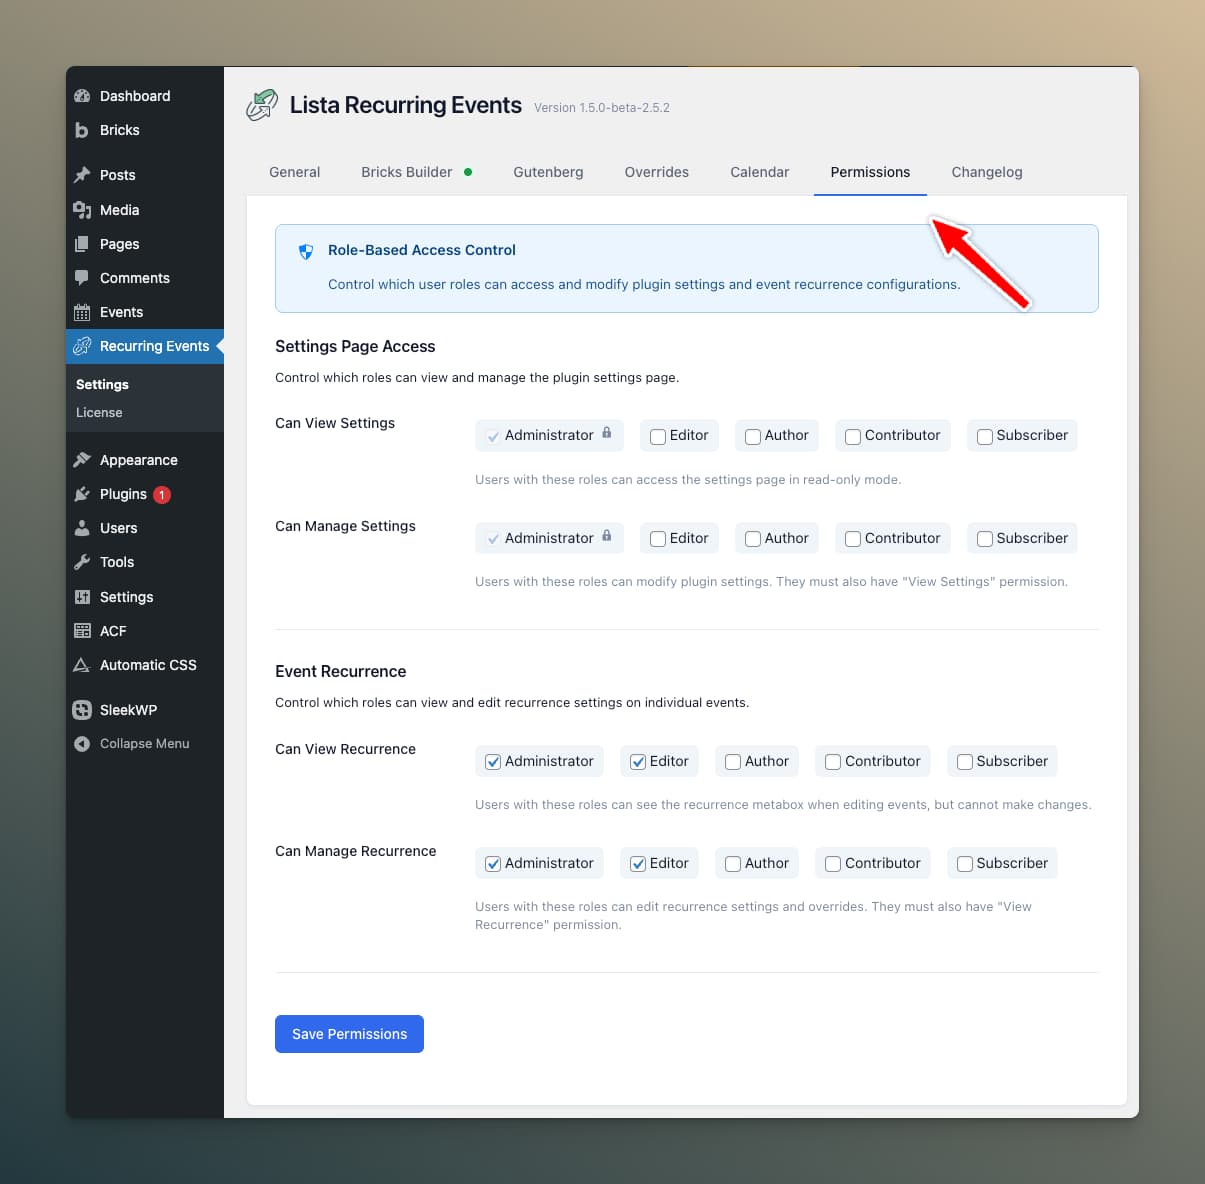Uncheck Editor under Can View Recurrence
The image size is (1205, 1184).
tap(638, 761)
